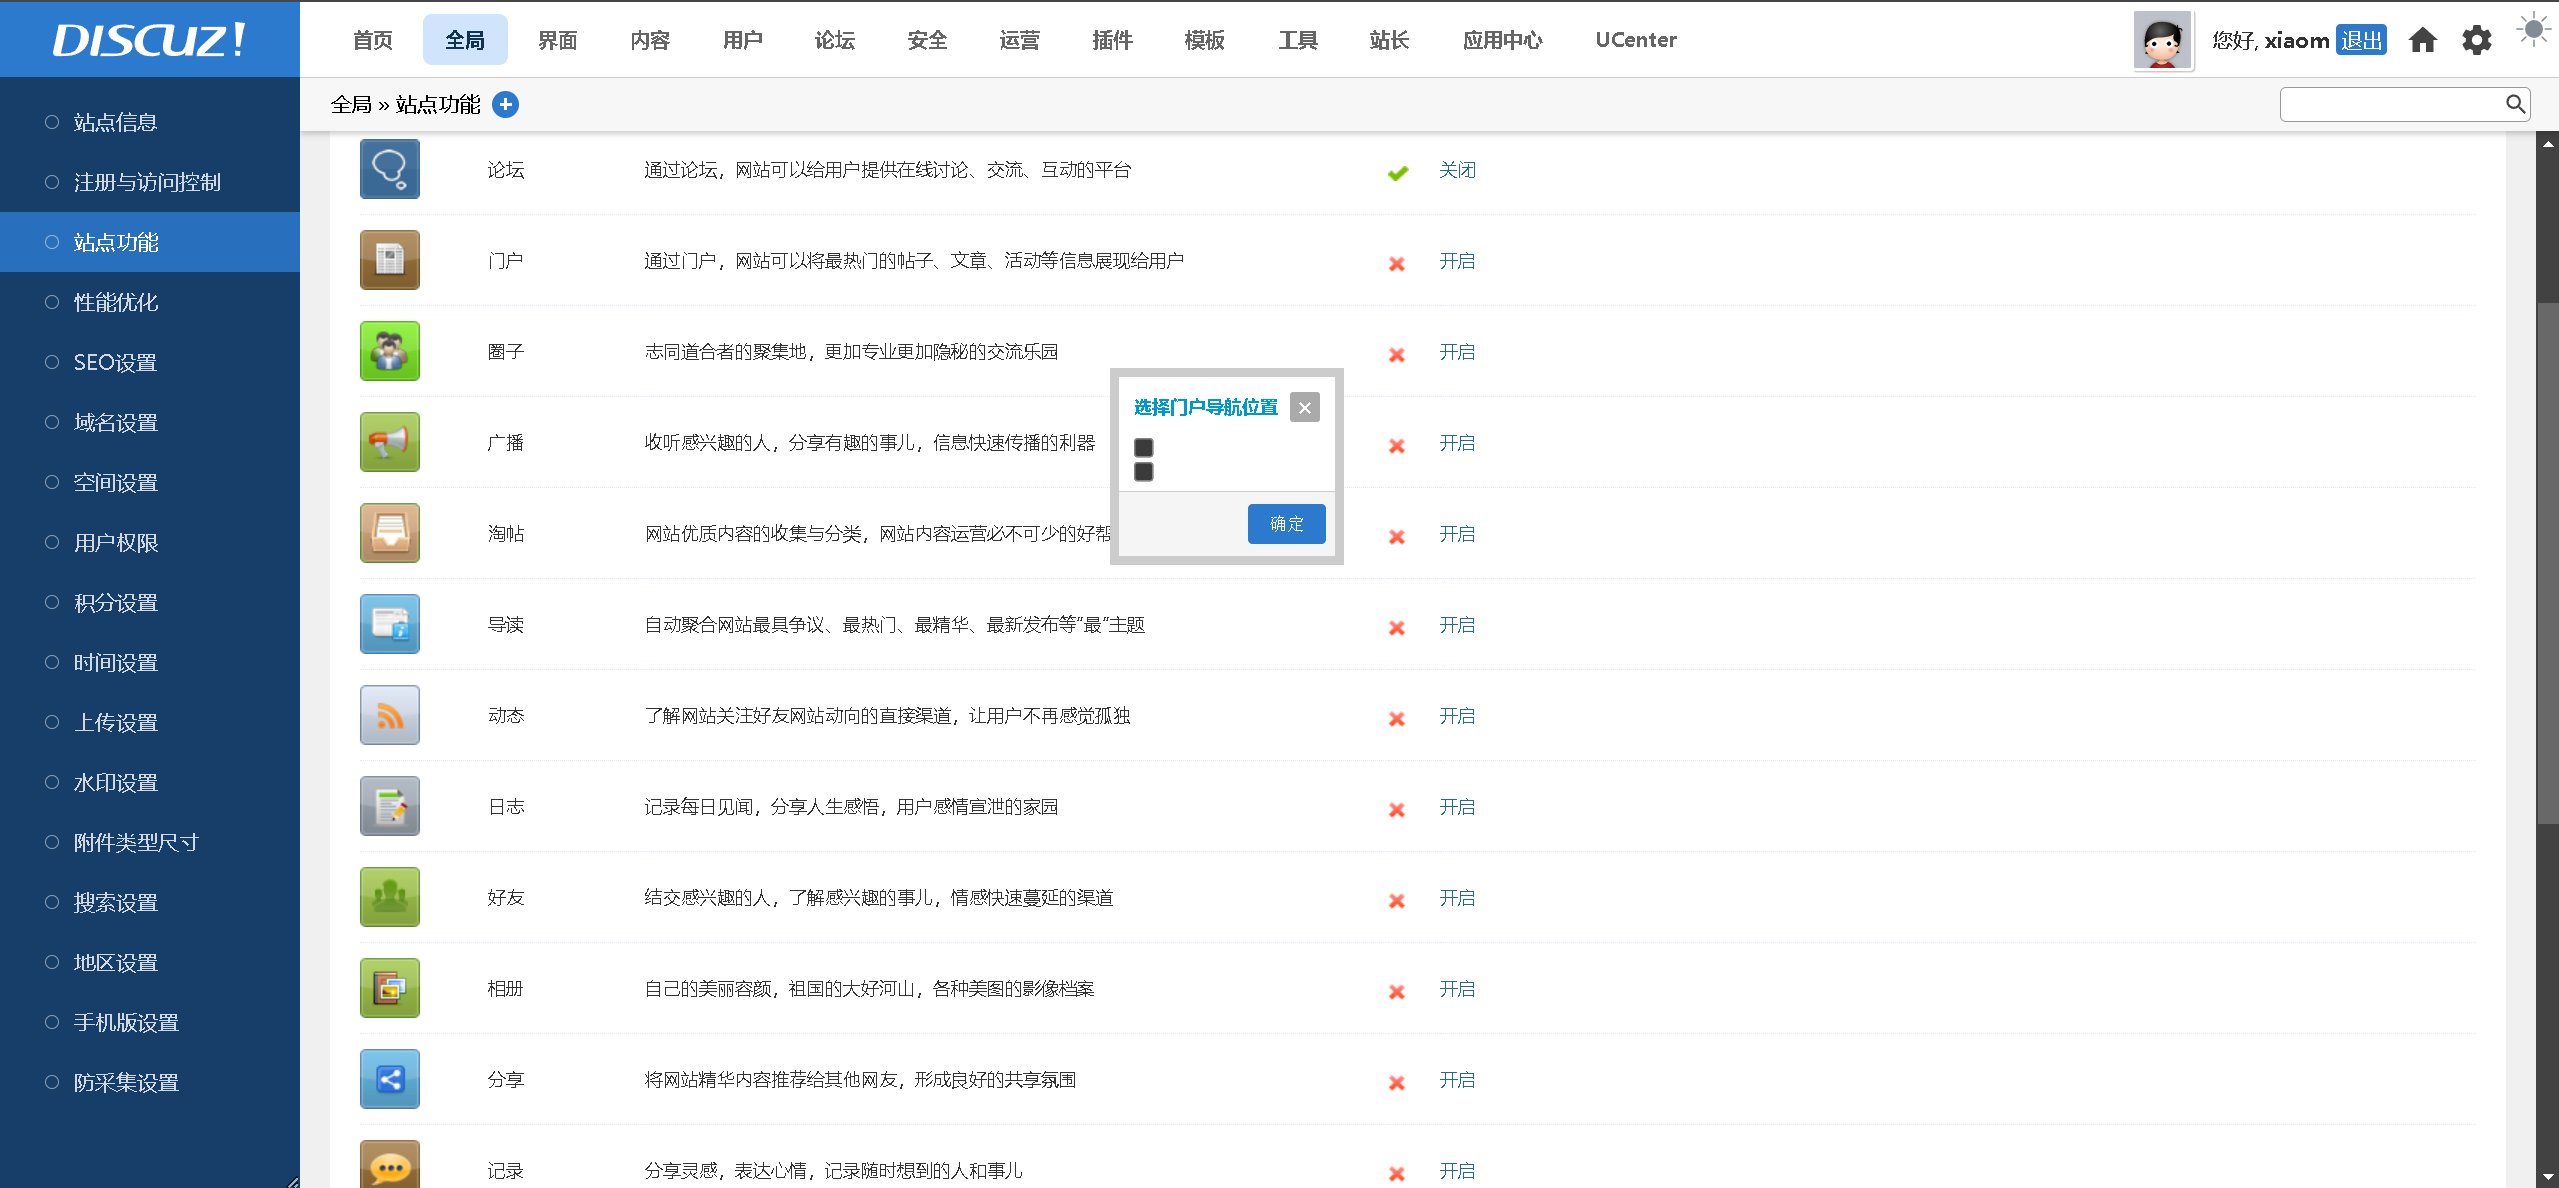This screenshot has height=1188, width=2559.
Task: Select 性能优化 in the sidebar
Action: pos(116,302)
